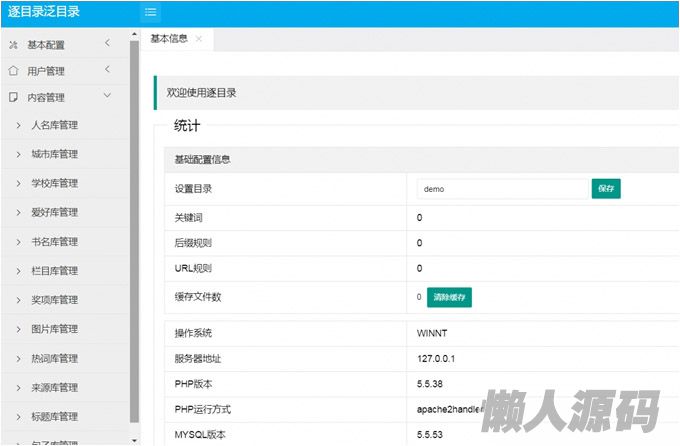
Task: Open 热词库管理 menu item
Action: coord(68,358)
